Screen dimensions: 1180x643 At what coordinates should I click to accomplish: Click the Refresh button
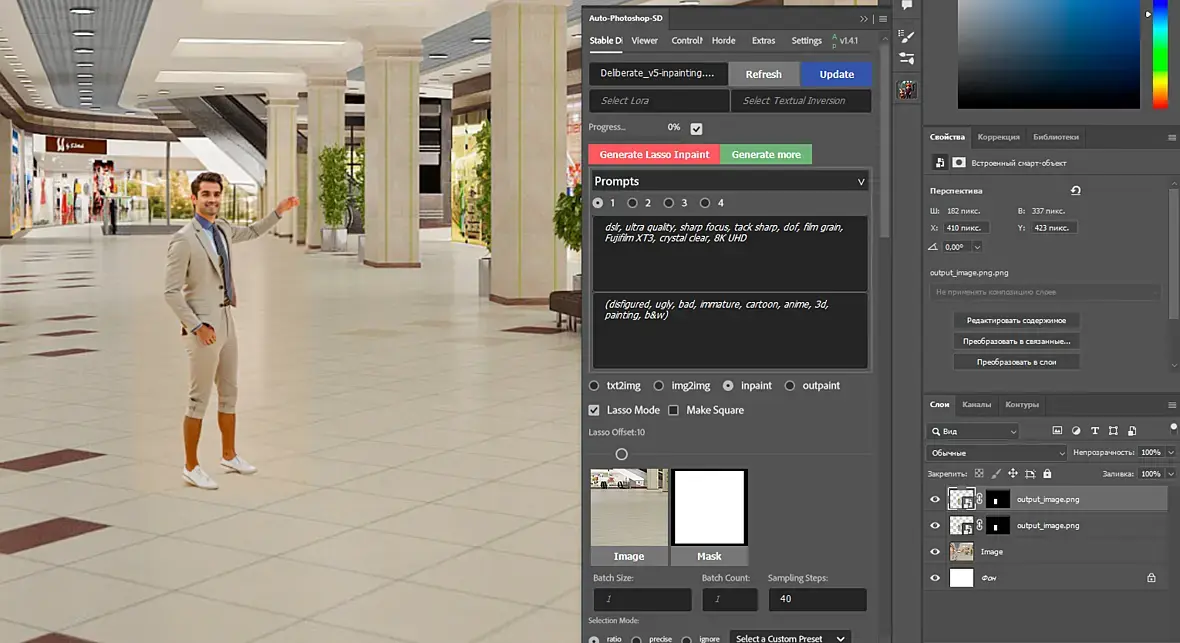pos(763,74)
